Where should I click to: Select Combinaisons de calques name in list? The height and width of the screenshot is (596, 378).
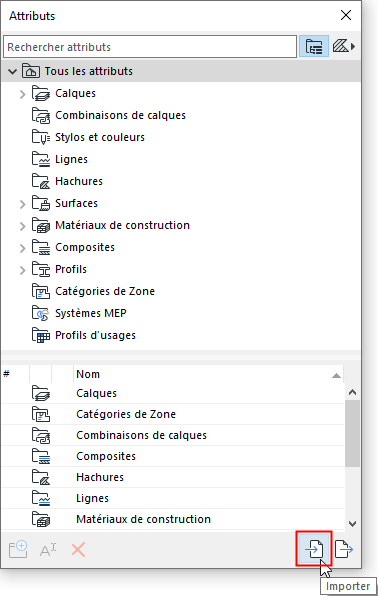(141, 435)
